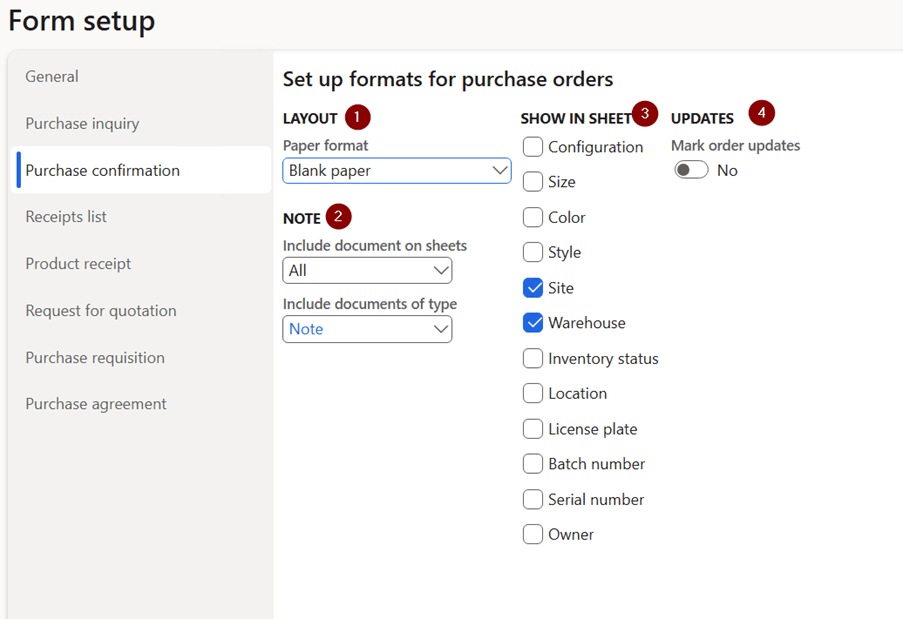Check the Owner checkbox

[533, 534]
